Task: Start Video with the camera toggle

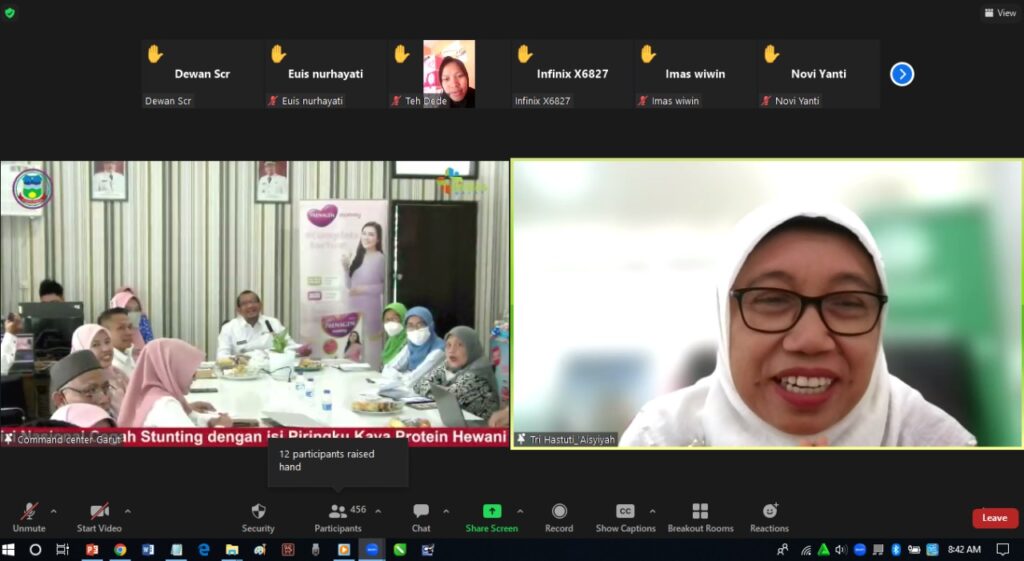Action: 99,516
